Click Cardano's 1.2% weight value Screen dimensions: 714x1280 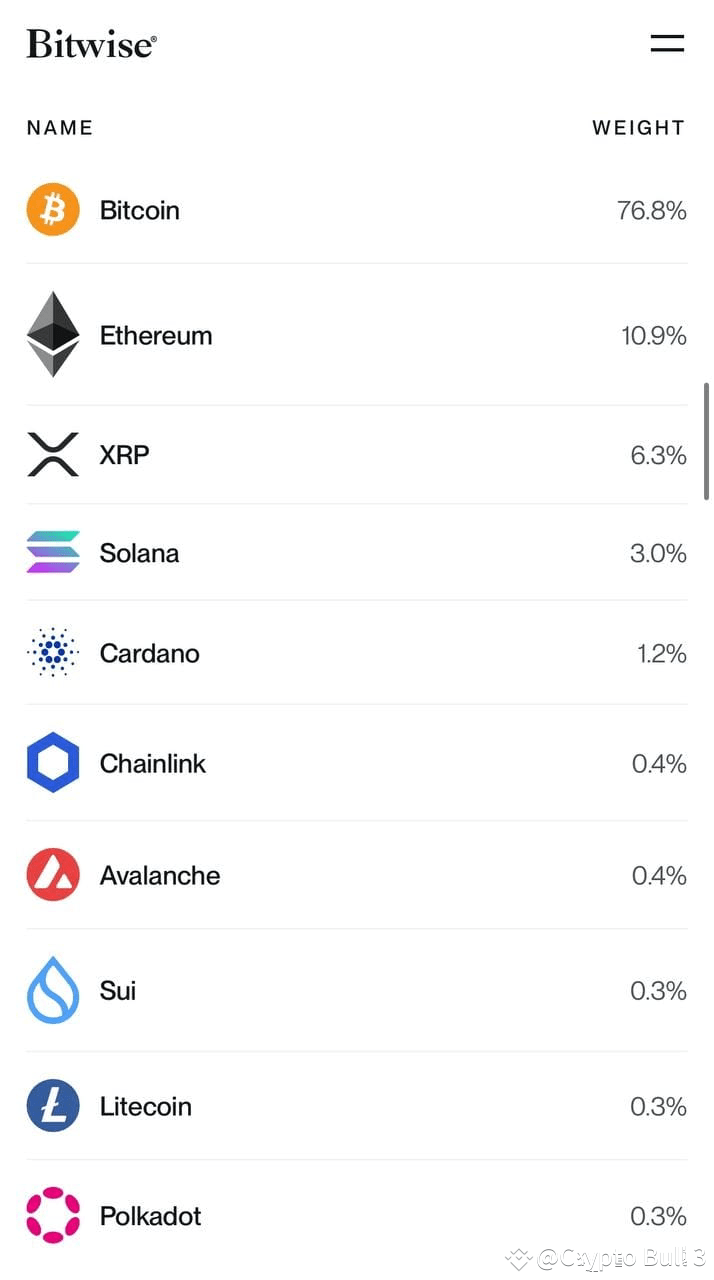(661, 653)
